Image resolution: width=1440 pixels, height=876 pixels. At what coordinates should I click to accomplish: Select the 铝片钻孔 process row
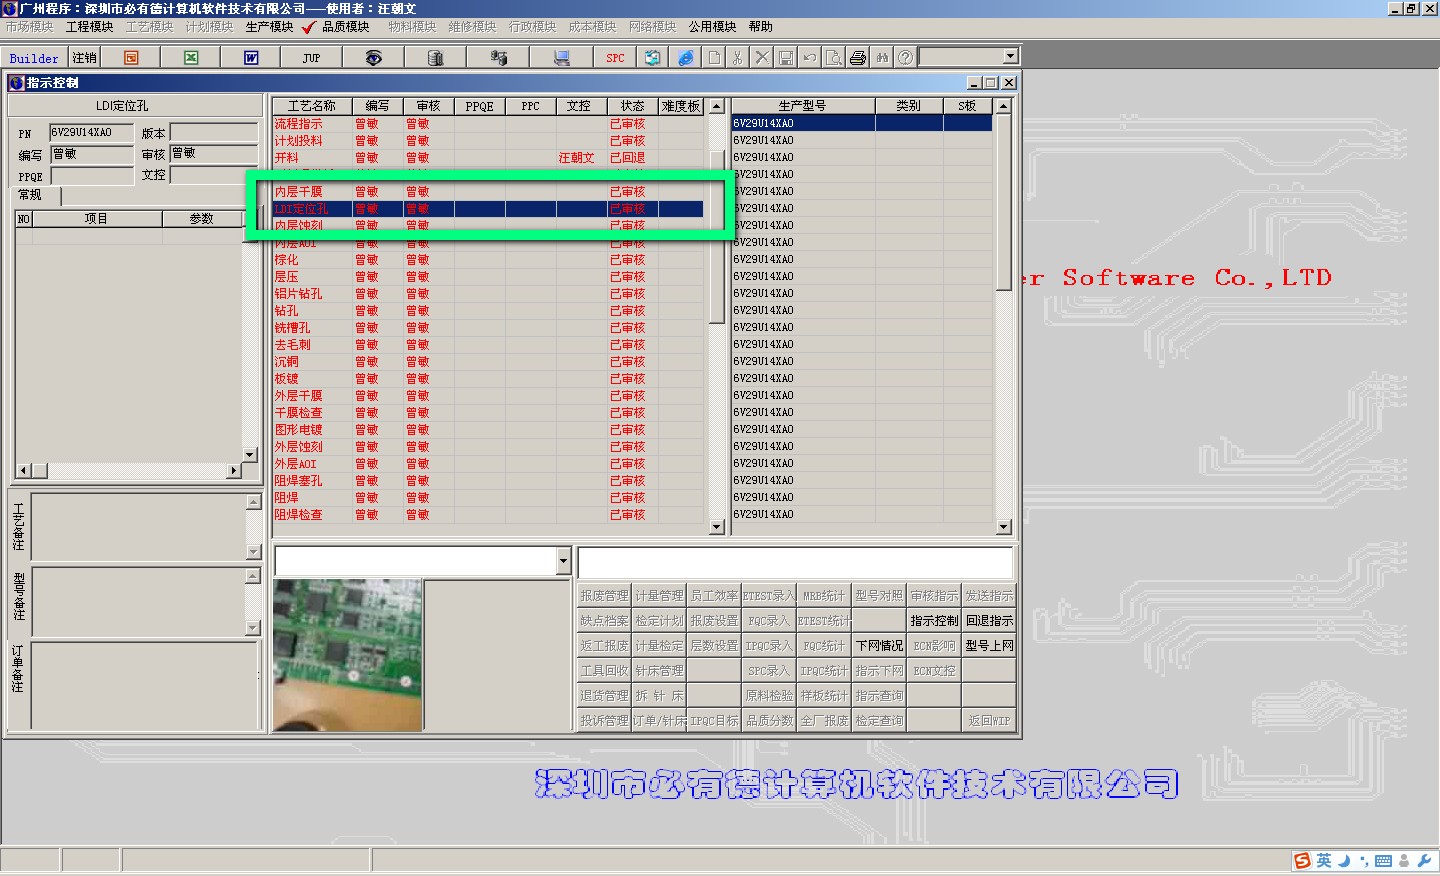pyautogui.click(x=488, y=294)
